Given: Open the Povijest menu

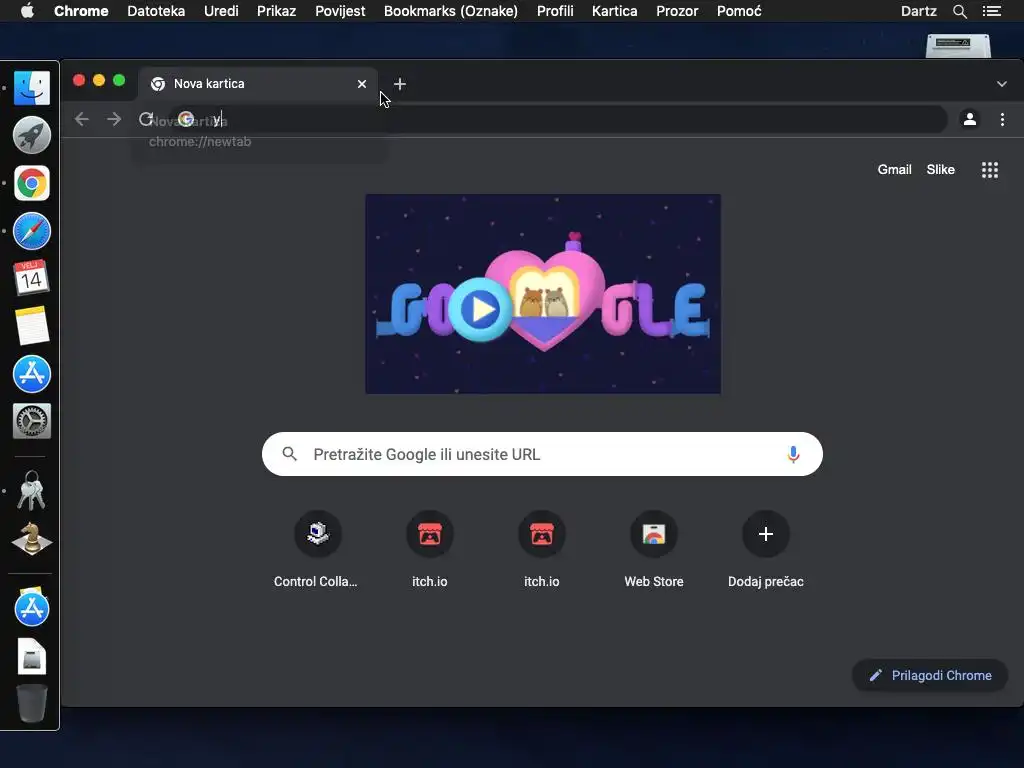Looking at the screenshot, I should [340, 11].
